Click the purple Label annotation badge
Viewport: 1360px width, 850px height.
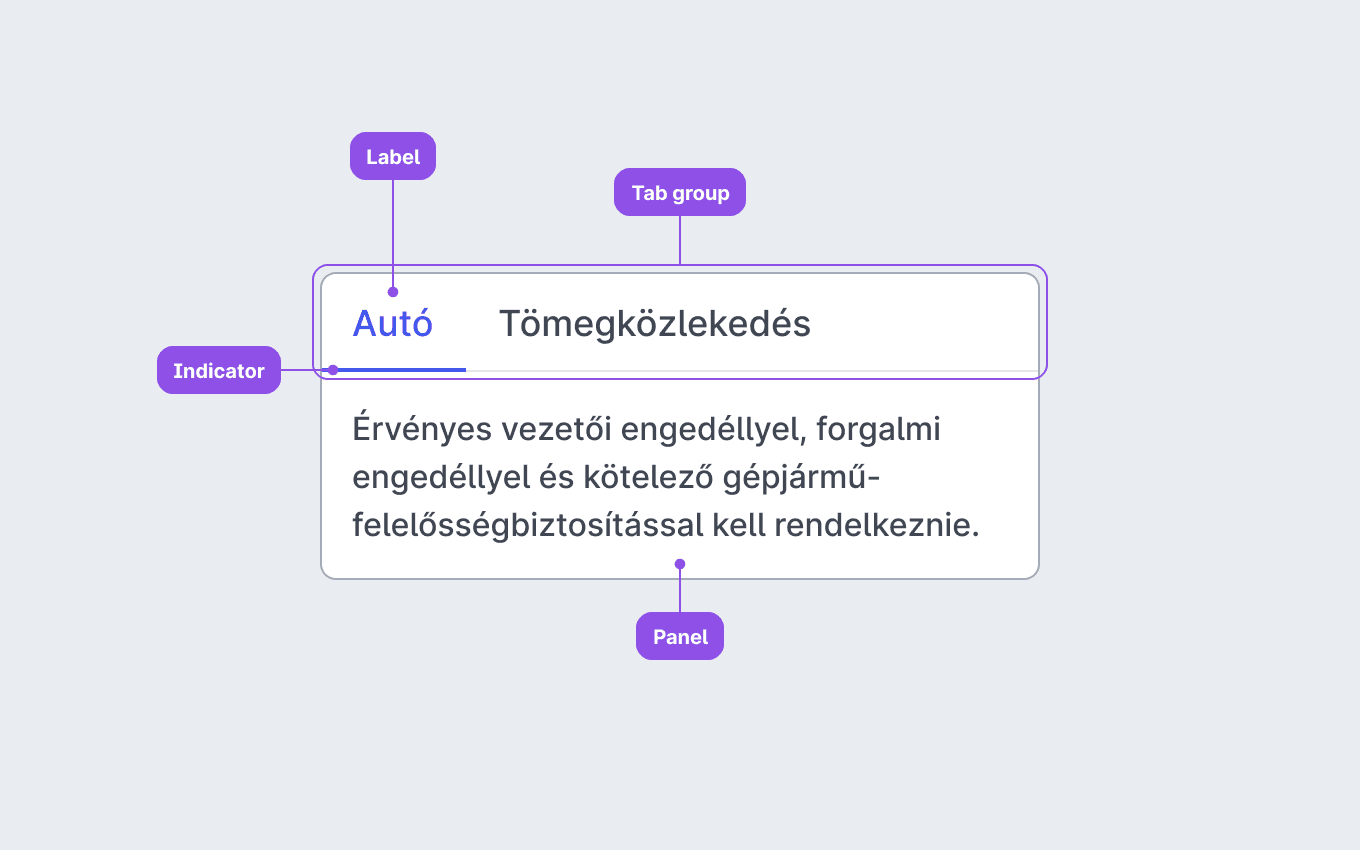(x=393, y=156)
